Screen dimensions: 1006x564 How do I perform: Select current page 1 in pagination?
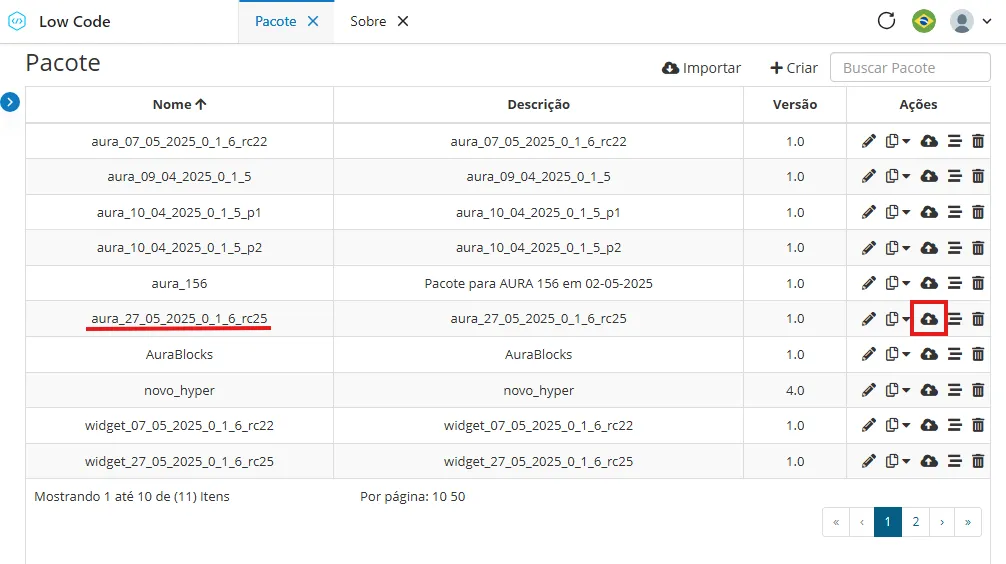(x=888, y=522)
